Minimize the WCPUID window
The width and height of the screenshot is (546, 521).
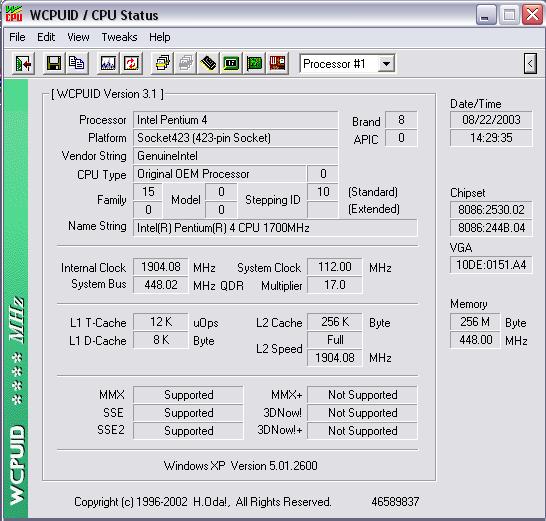pyautogui.click(x=486, y=15)
